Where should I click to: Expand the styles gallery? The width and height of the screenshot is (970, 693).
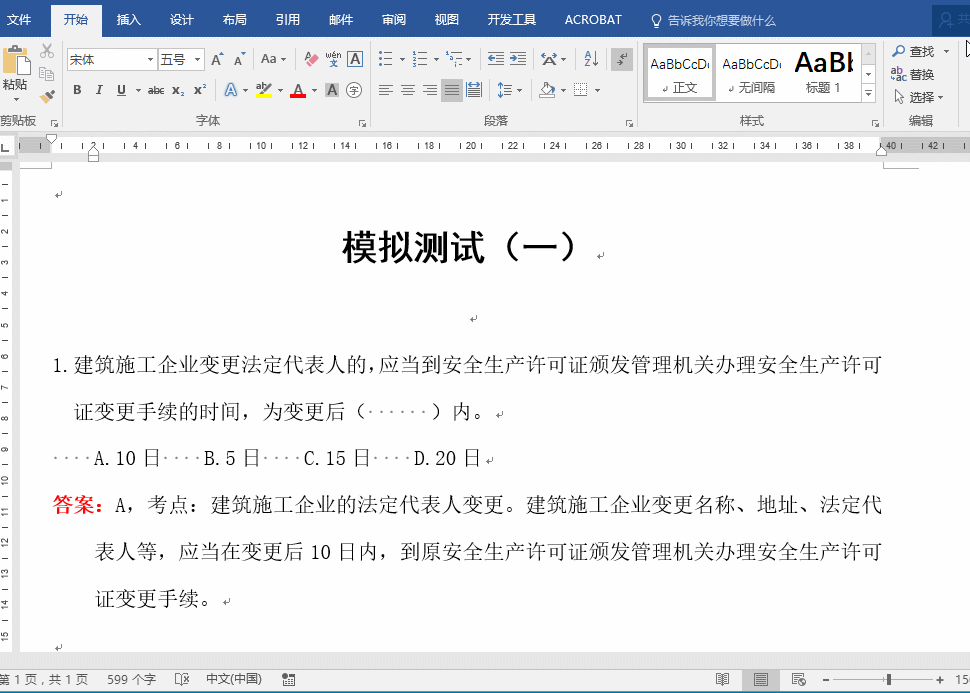pyautogui.click(x=869, y=93)
